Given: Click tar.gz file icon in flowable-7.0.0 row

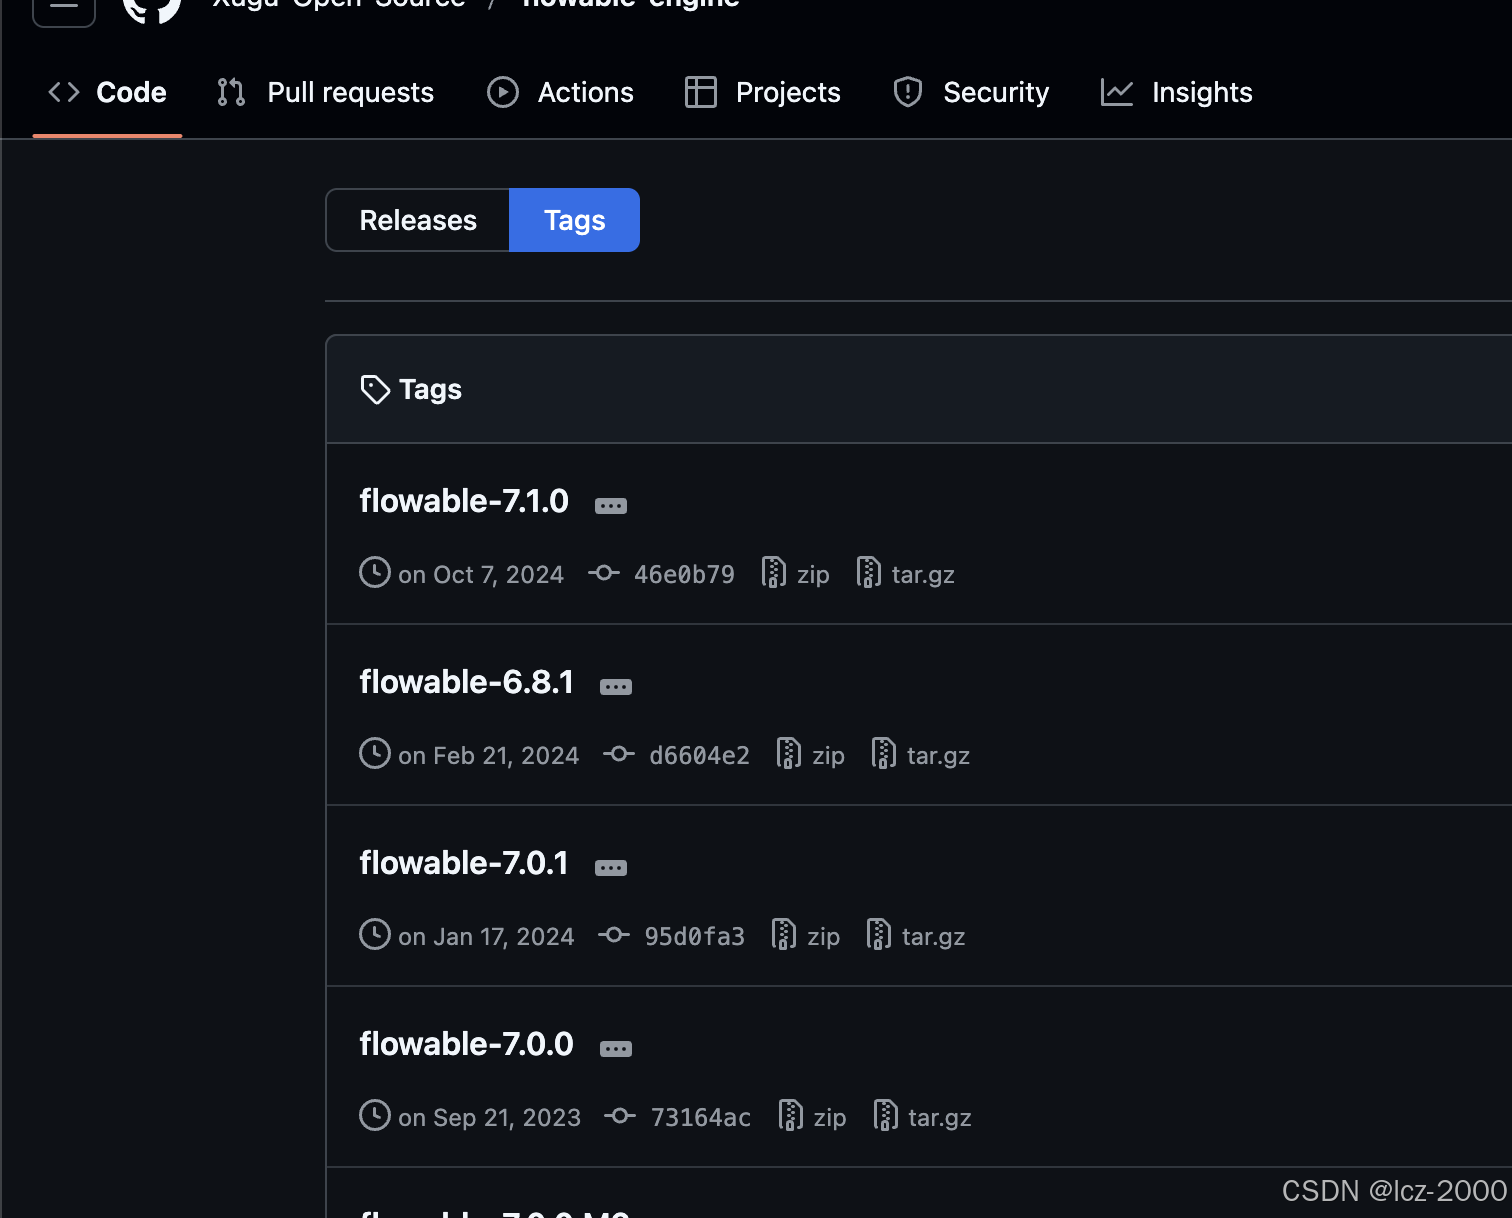Looking at the screenshot, I should tap(886, 1115).
